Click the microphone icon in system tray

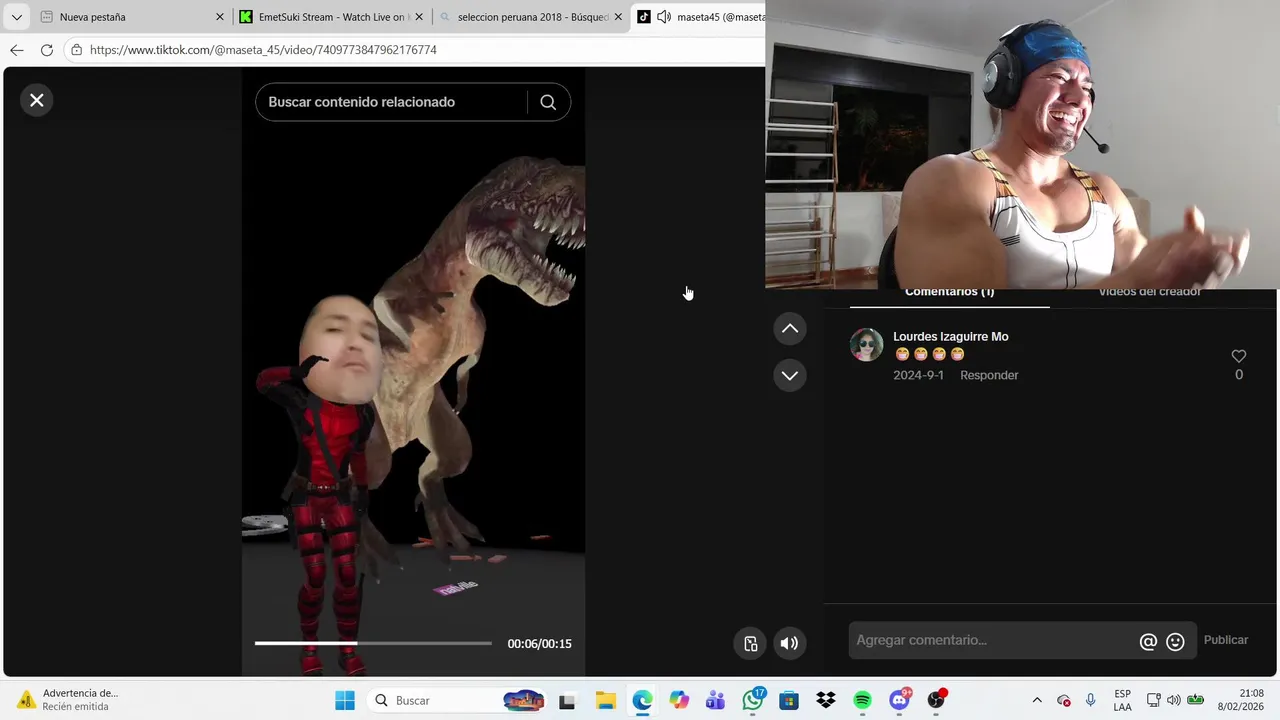pos(1091,700)
